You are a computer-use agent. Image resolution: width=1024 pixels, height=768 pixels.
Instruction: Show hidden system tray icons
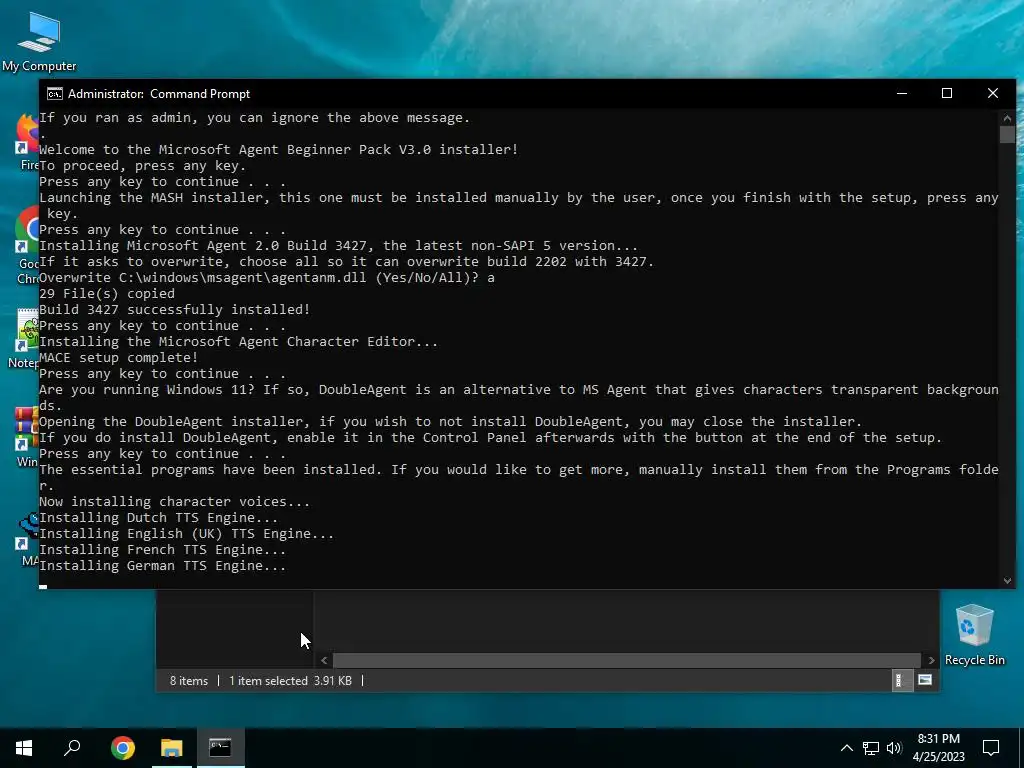846,748
